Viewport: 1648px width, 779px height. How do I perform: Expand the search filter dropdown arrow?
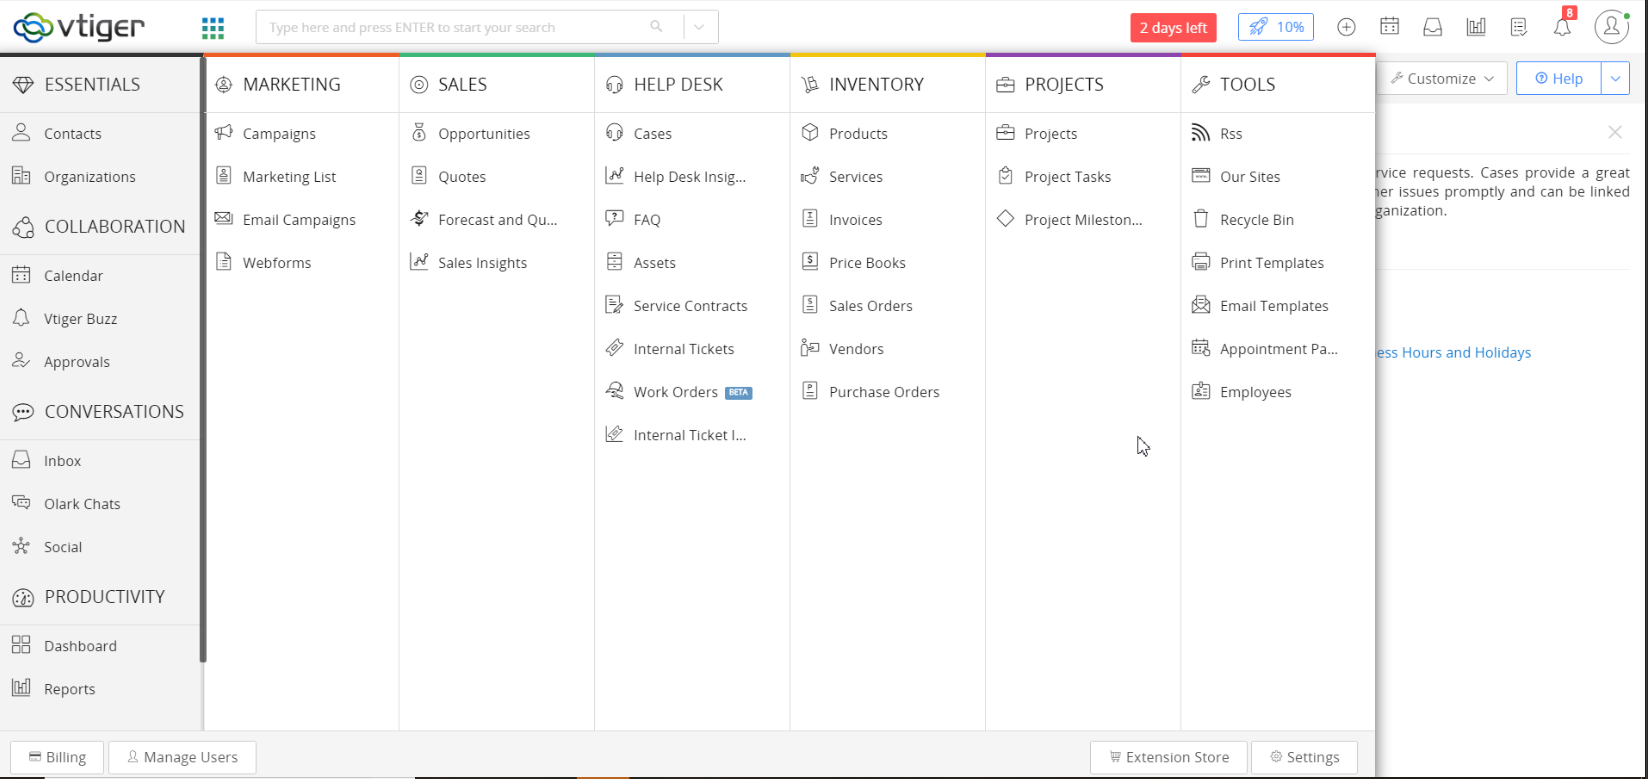pyautogui.click(x=700, y=27)
